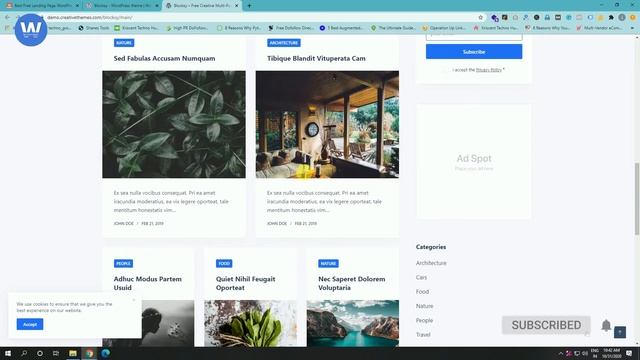Screen dimensions: 640x360
Task: Open the Food category link
Action: point(422,291)
